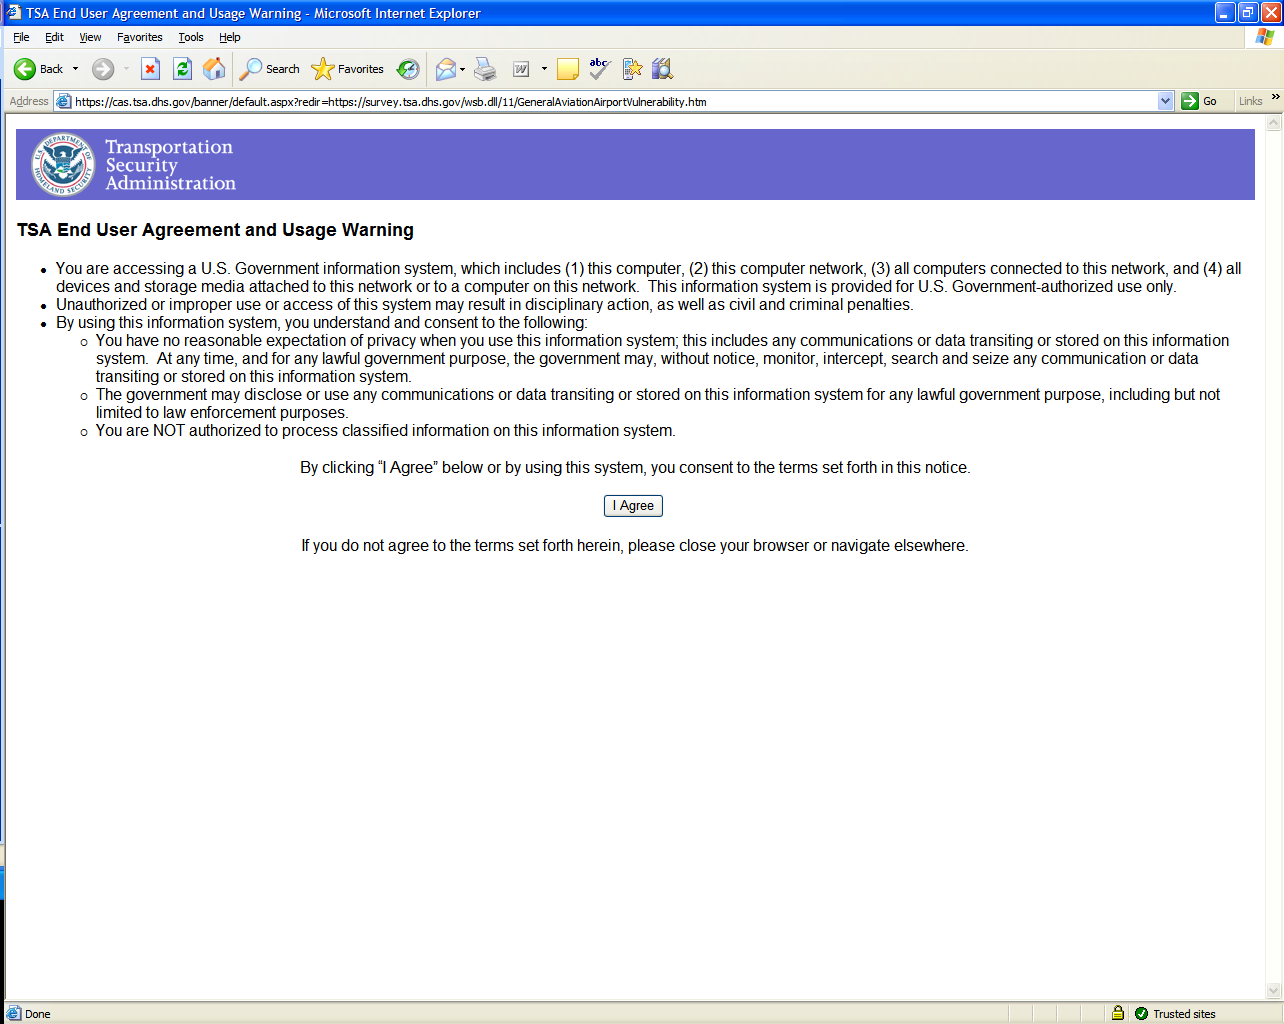This screenshot has height=1024, width=1284.
Task: Click the 'You are NOT authorized to process' line
Action: (386, 431)
